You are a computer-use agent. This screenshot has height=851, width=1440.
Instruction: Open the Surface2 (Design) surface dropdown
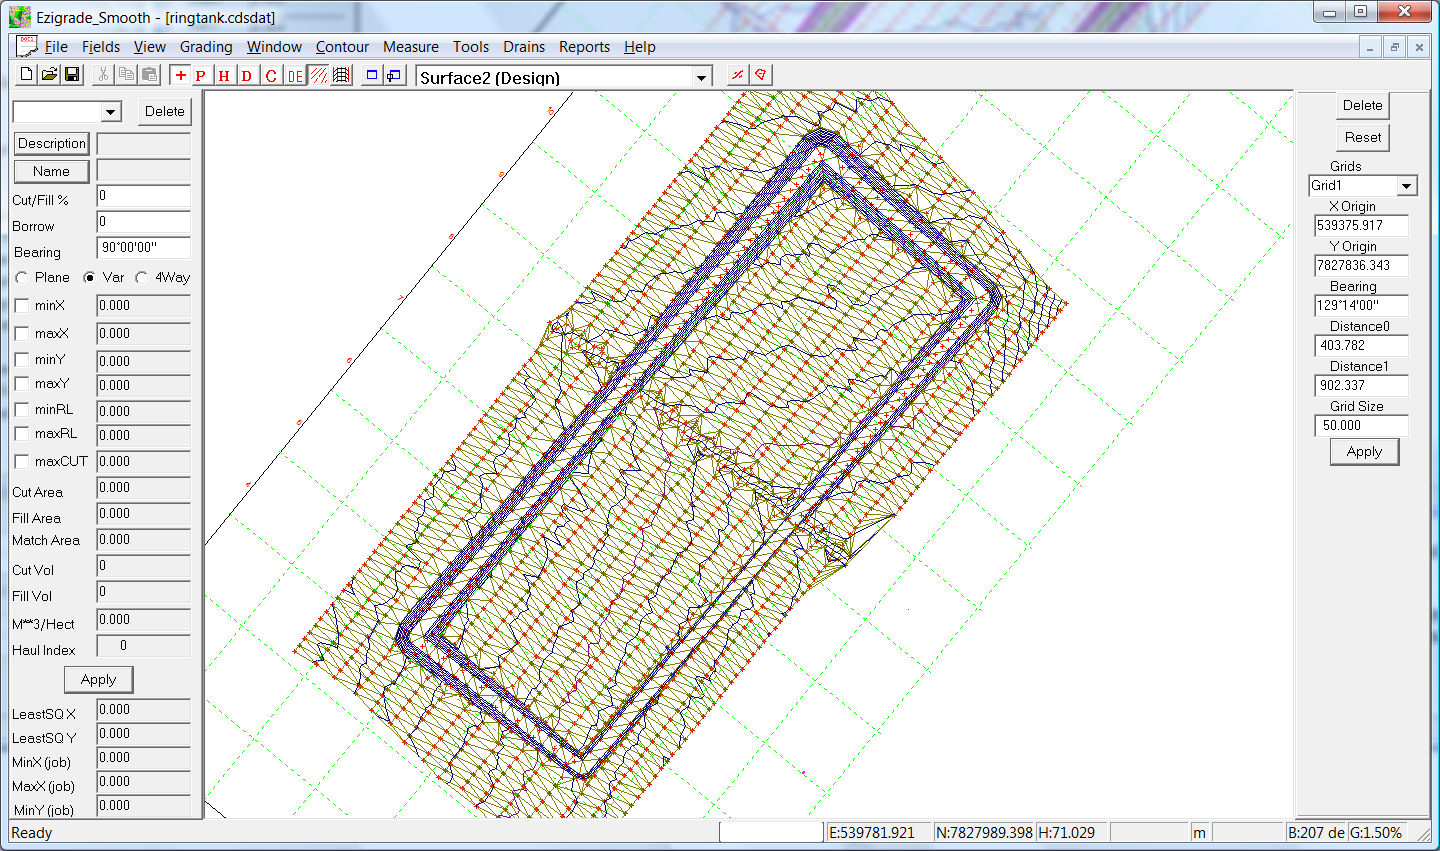701,78
